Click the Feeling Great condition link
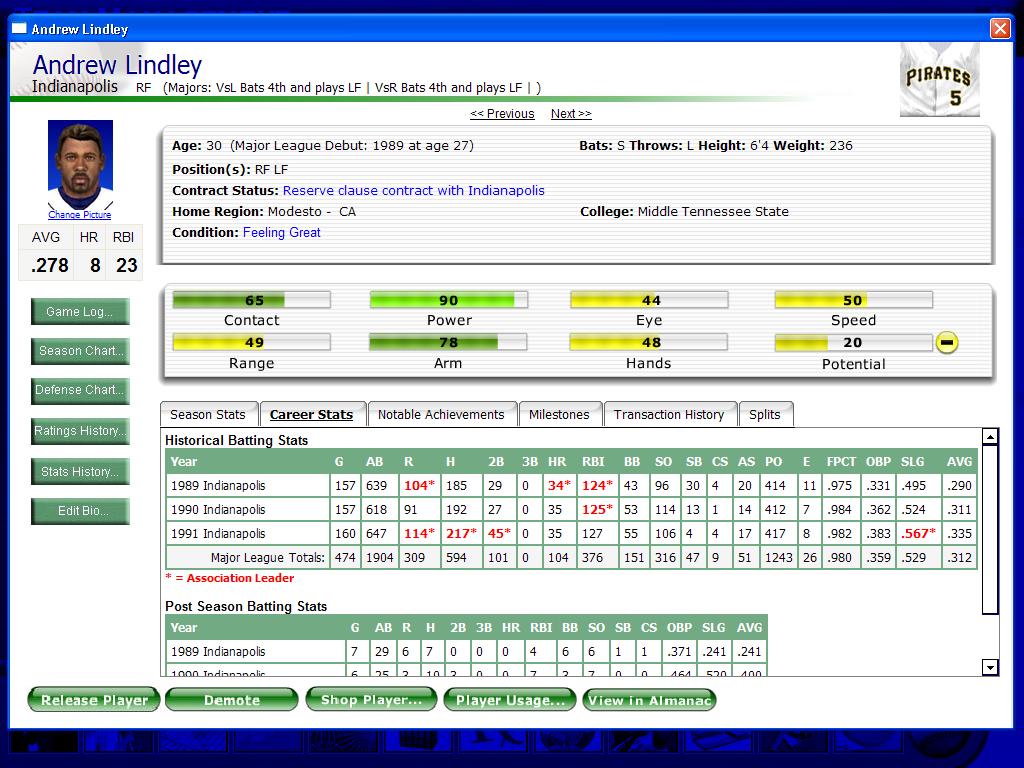This screenshot has width=1024, height=768. coord(281,232)
